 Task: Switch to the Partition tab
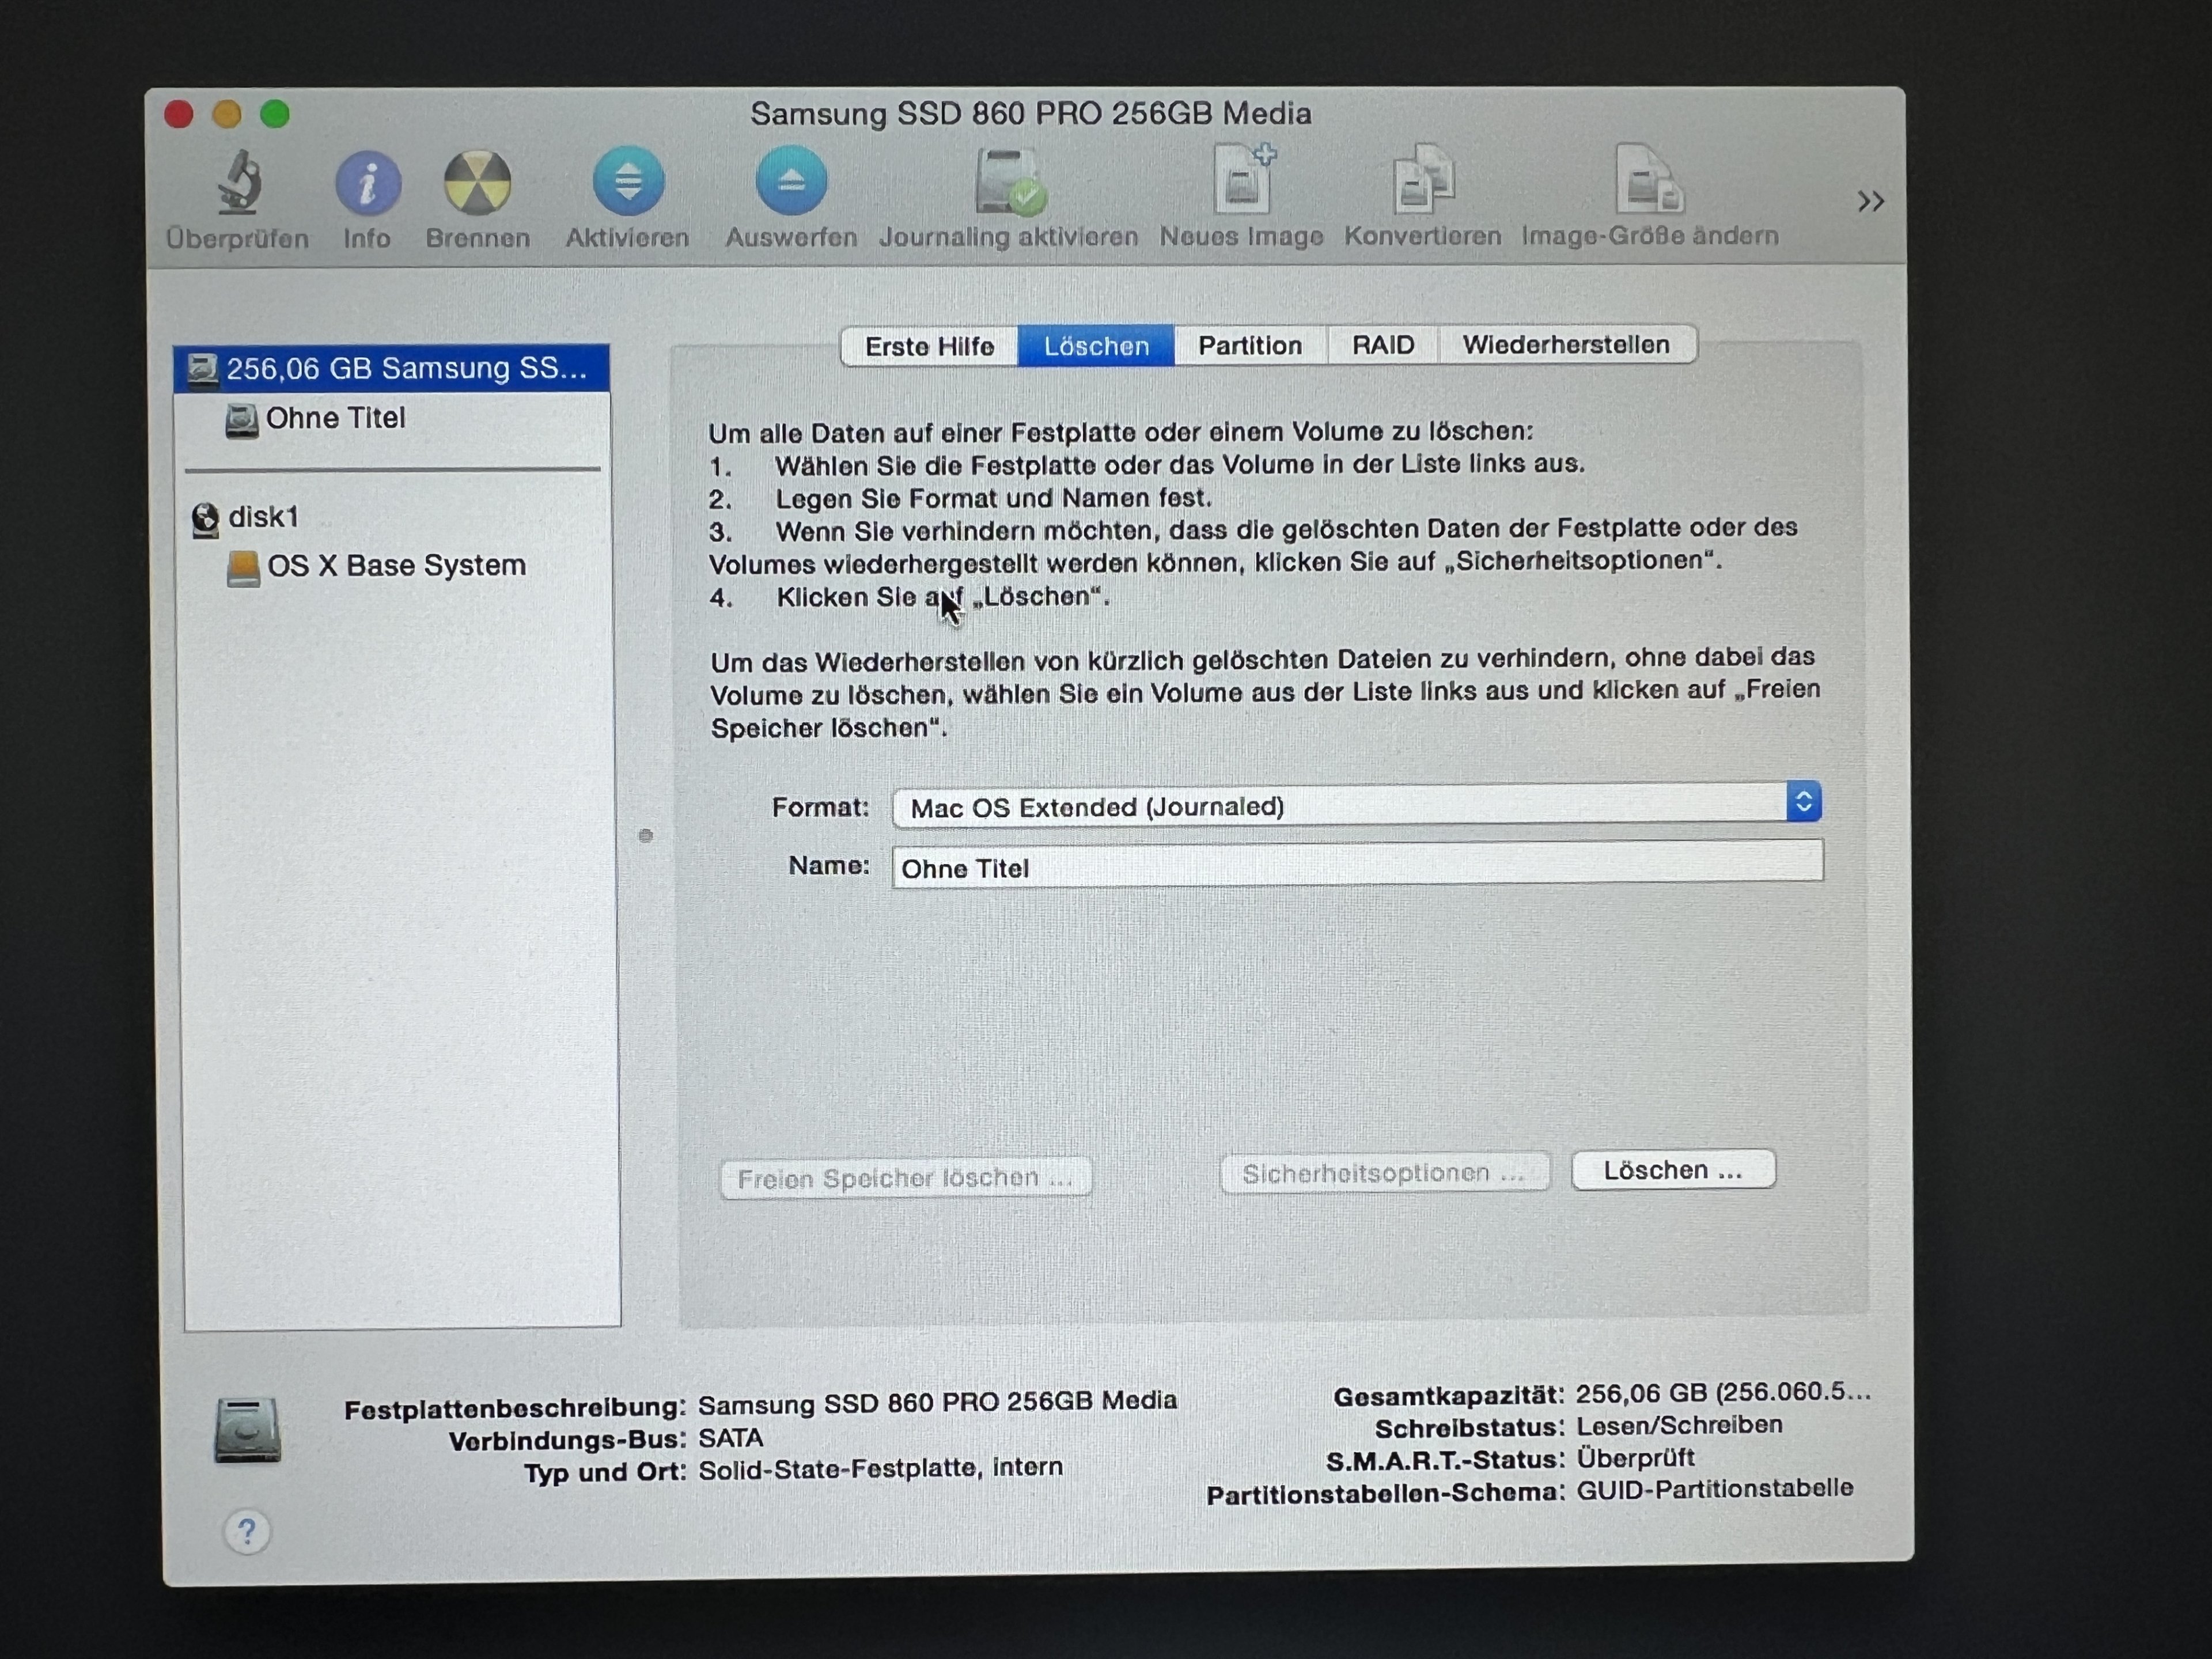click(x=1250, y=346)
